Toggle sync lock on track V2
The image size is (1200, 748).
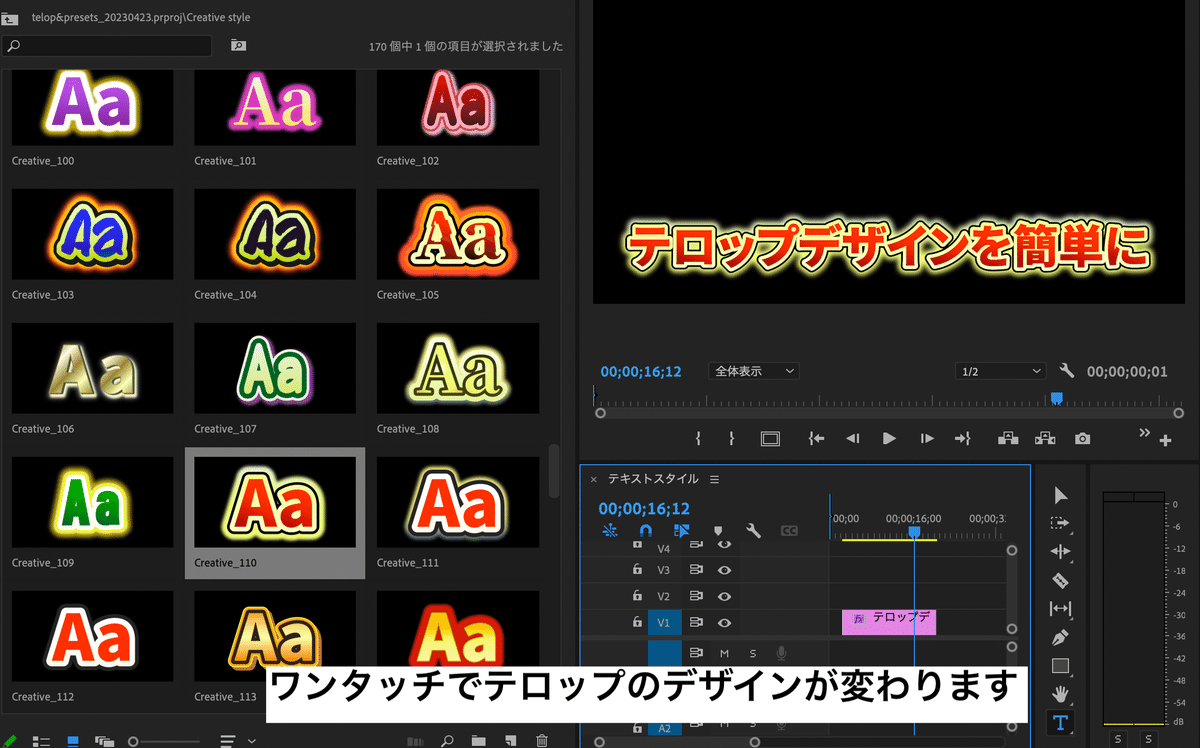coord(696,596)
